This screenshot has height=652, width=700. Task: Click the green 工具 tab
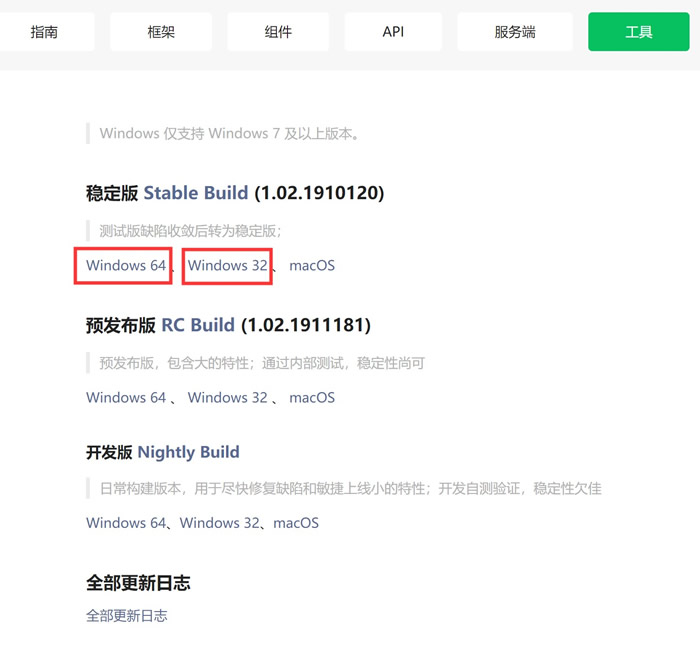638,32
